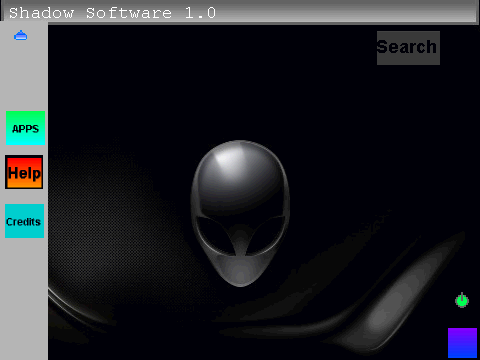
Task: Open the Help button
Action: point(24,172)
